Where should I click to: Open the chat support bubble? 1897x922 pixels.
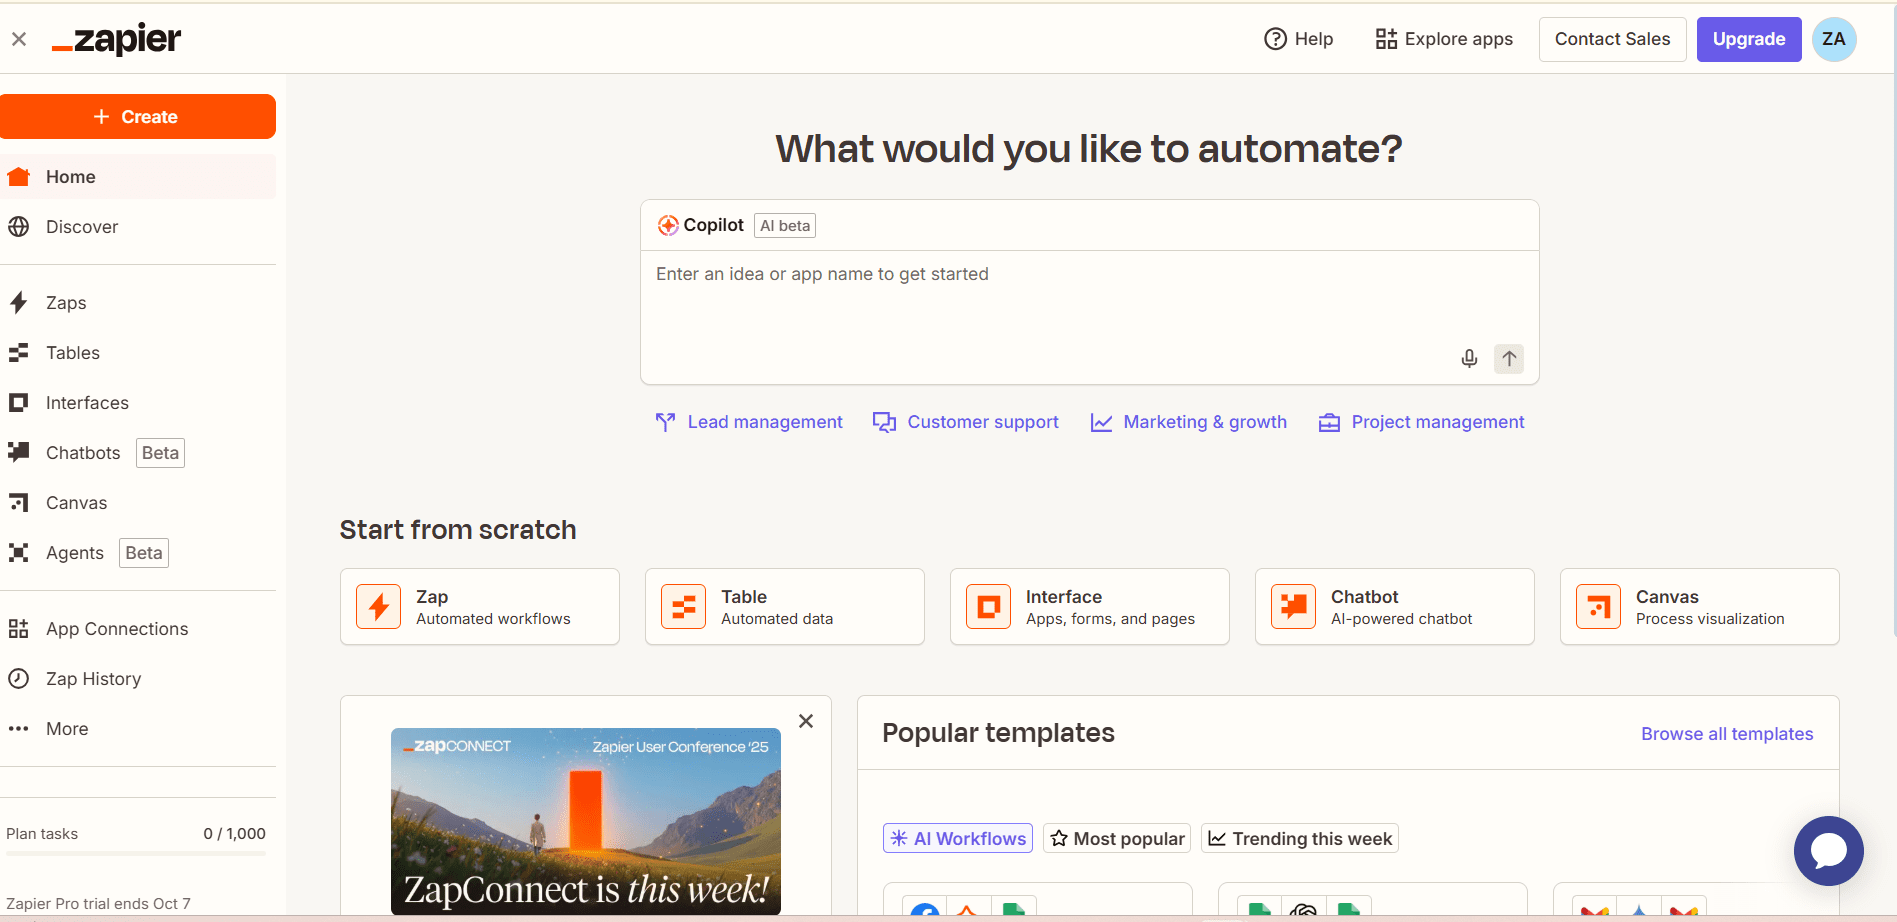point(1829,851)
